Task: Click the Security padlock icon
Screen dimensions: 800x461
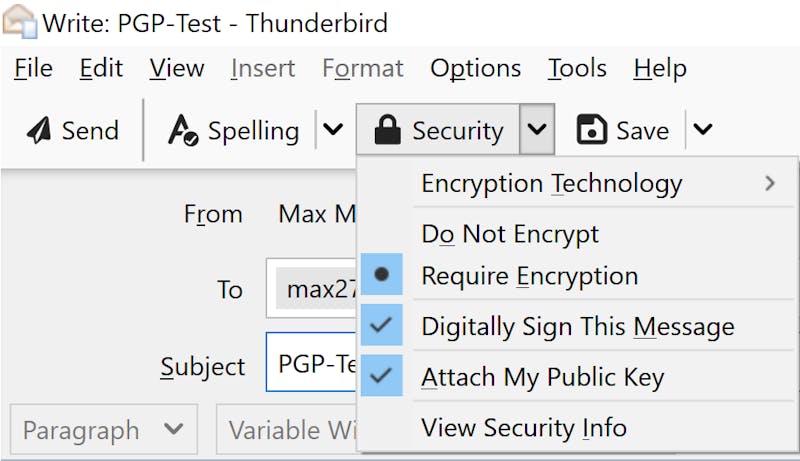Action: click(387, 130)
